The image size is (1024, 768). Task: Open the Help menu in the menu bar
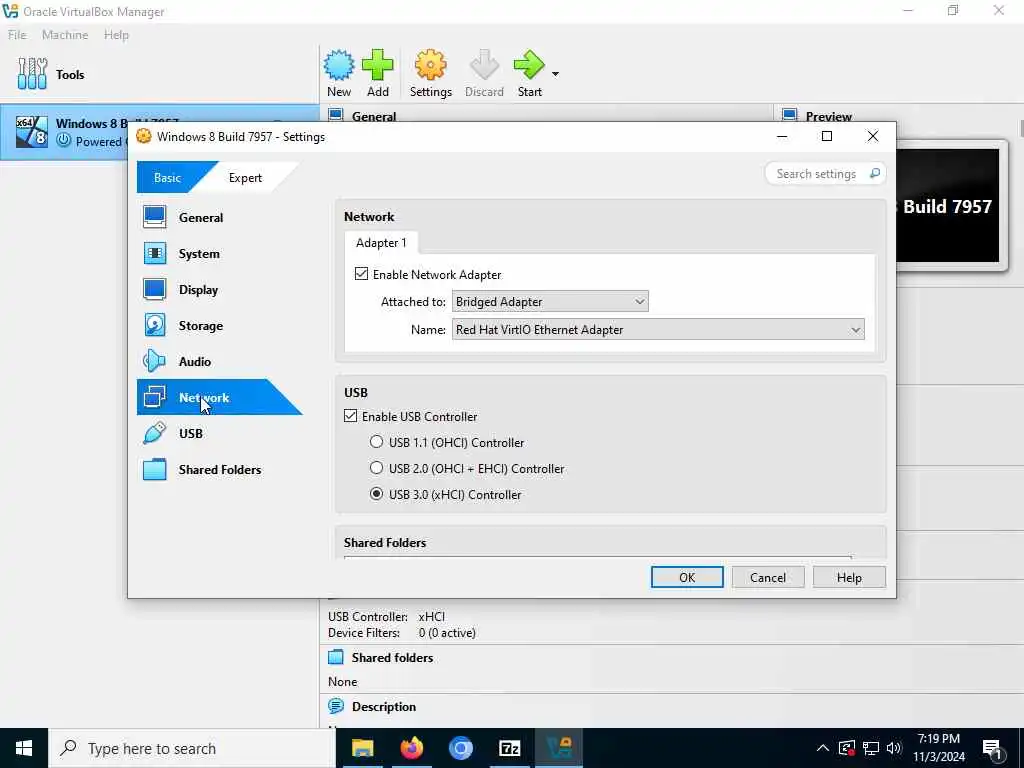click(116, 35)
